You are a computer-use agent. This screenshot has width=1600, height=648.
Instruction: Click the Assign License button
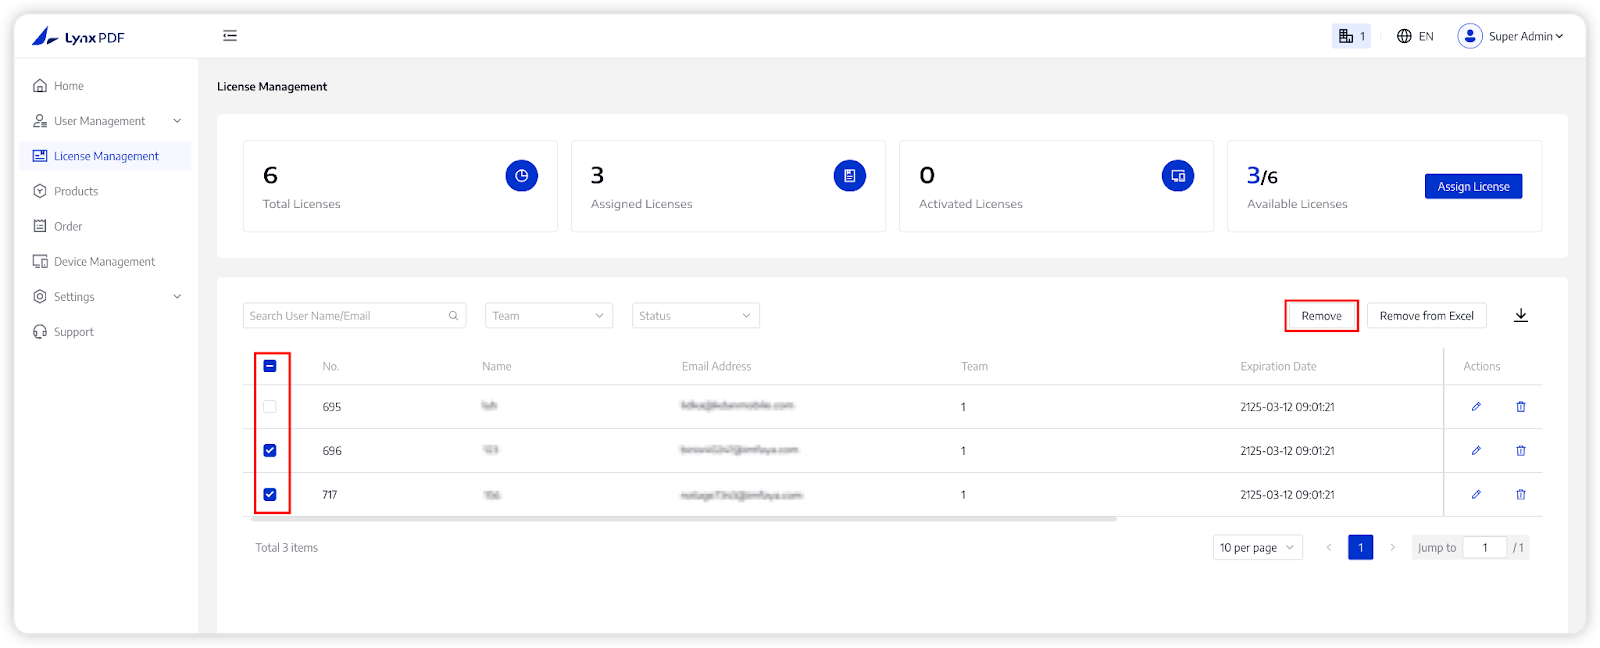(x=1473, y=187)
